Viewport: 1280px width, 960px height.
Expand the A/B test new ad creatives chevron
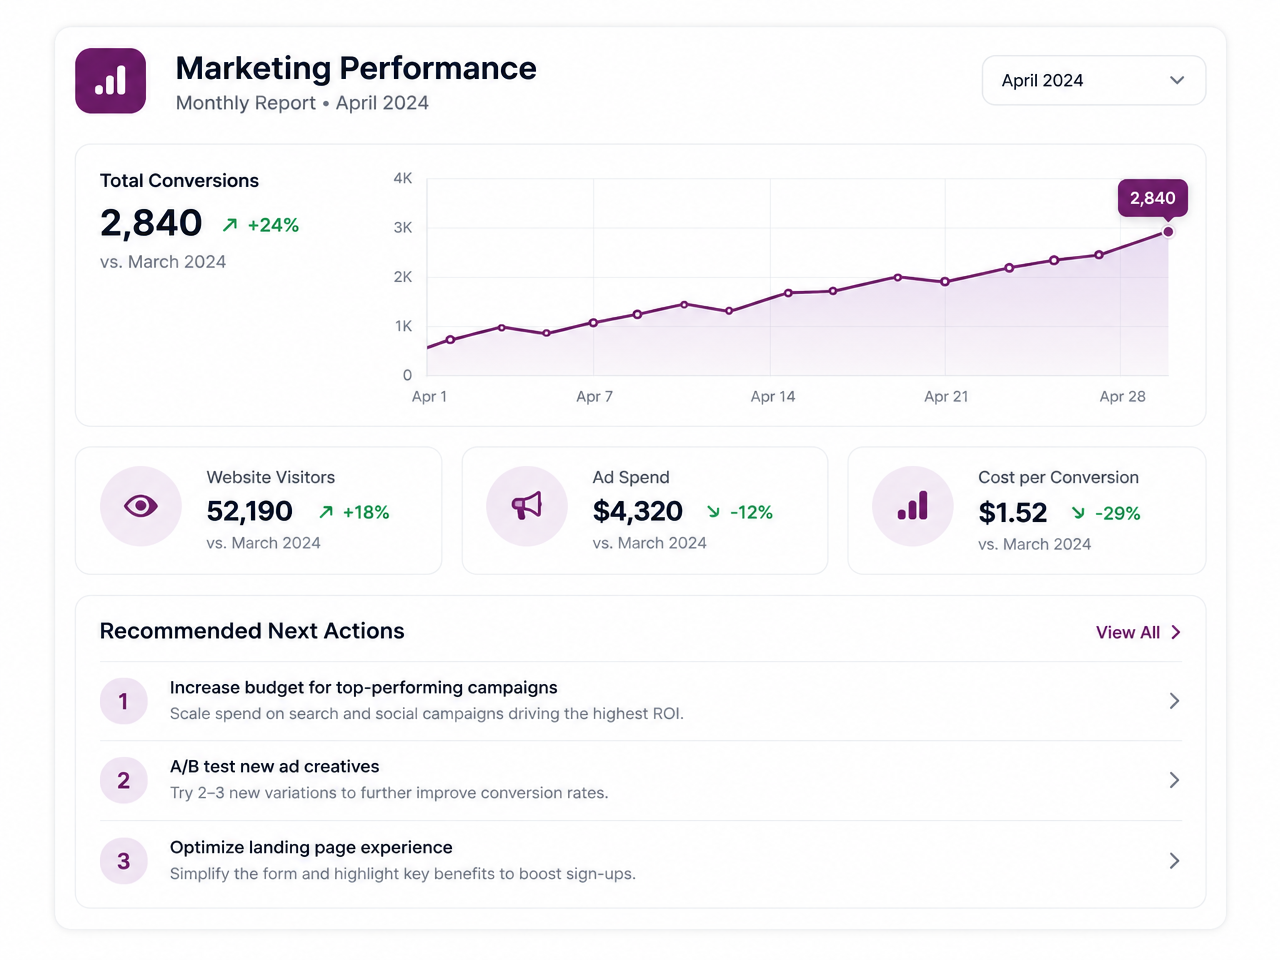(x=1174, y=780)
